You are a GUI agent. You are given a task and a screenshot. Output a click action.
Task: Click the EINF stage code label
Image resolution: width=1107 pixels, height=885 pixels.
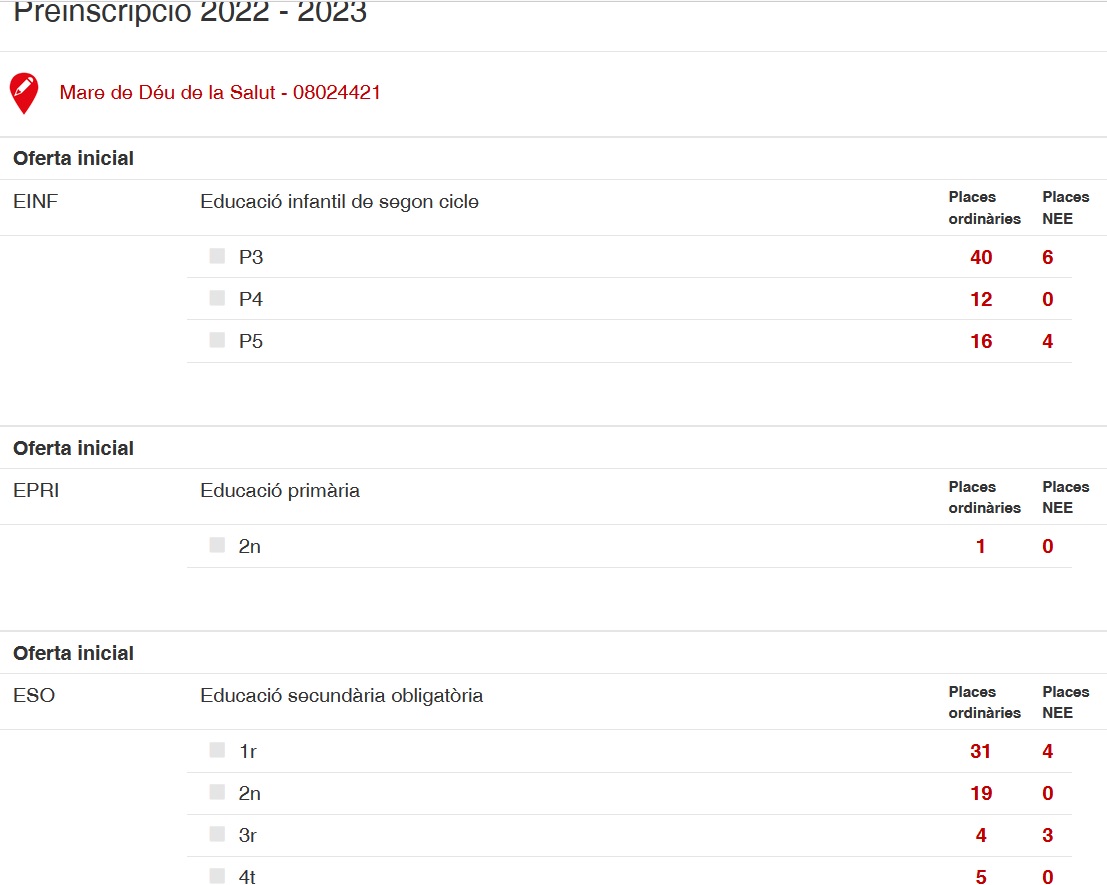coord(36,202)
